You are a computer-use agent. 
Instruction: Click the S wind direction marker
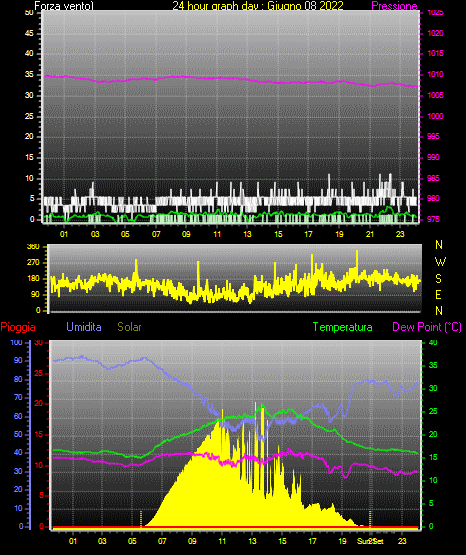tap(438, 279)
